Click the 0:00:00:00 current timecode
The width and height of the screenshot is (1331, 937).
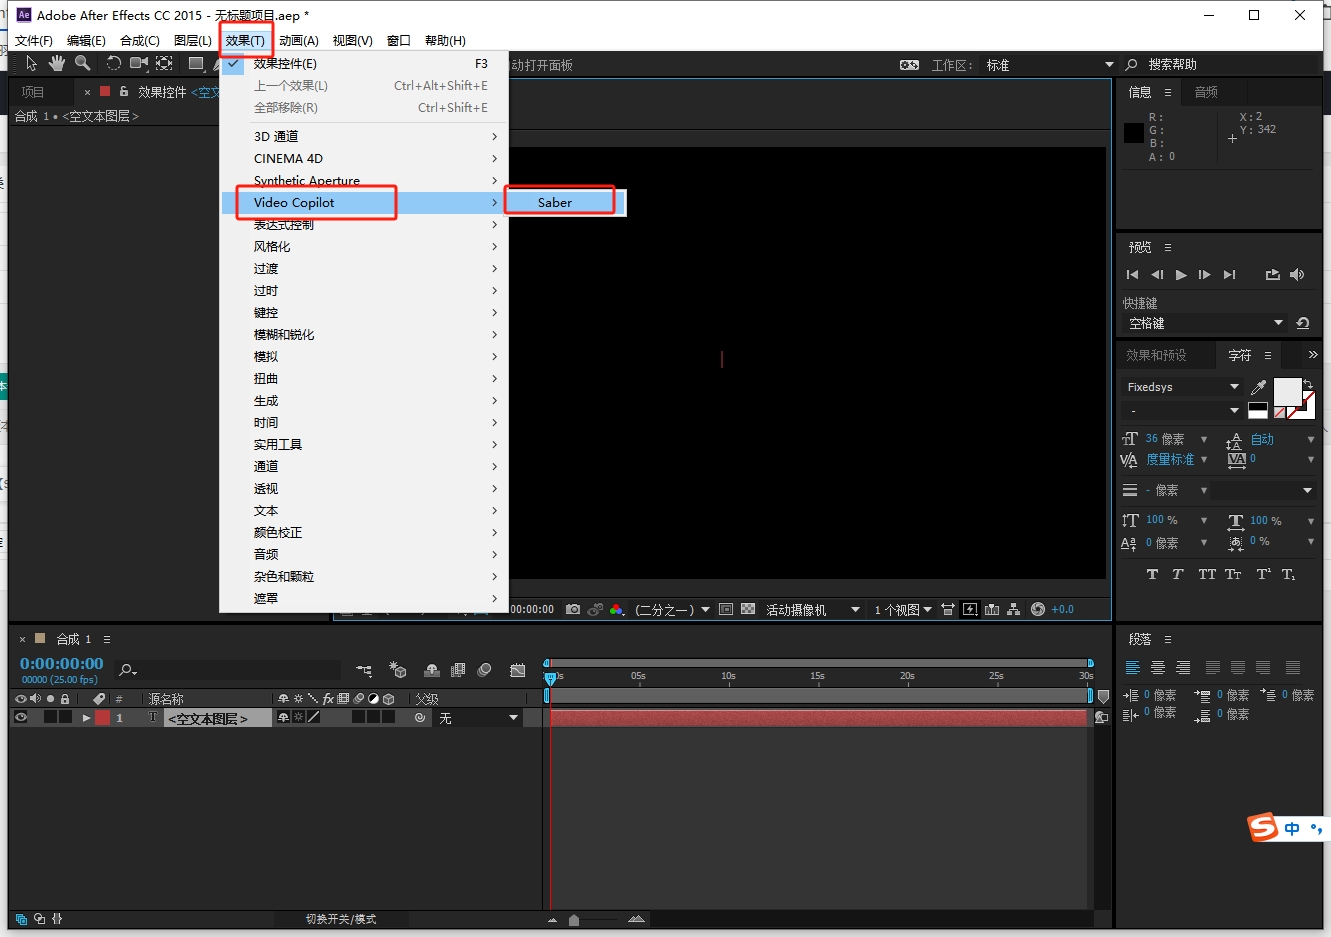62,663
